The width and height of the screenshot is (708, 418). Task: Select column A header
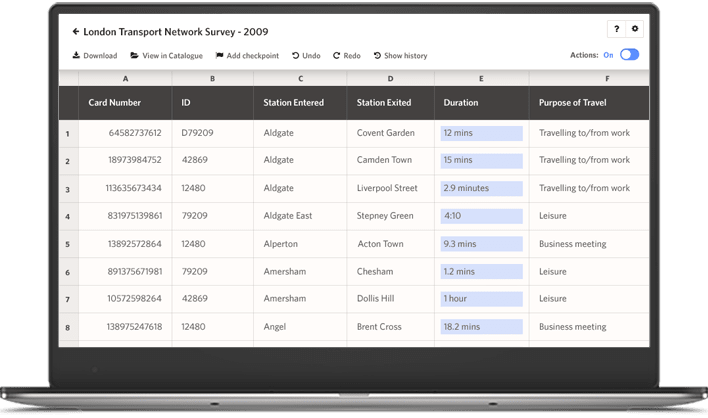(125, 79)
